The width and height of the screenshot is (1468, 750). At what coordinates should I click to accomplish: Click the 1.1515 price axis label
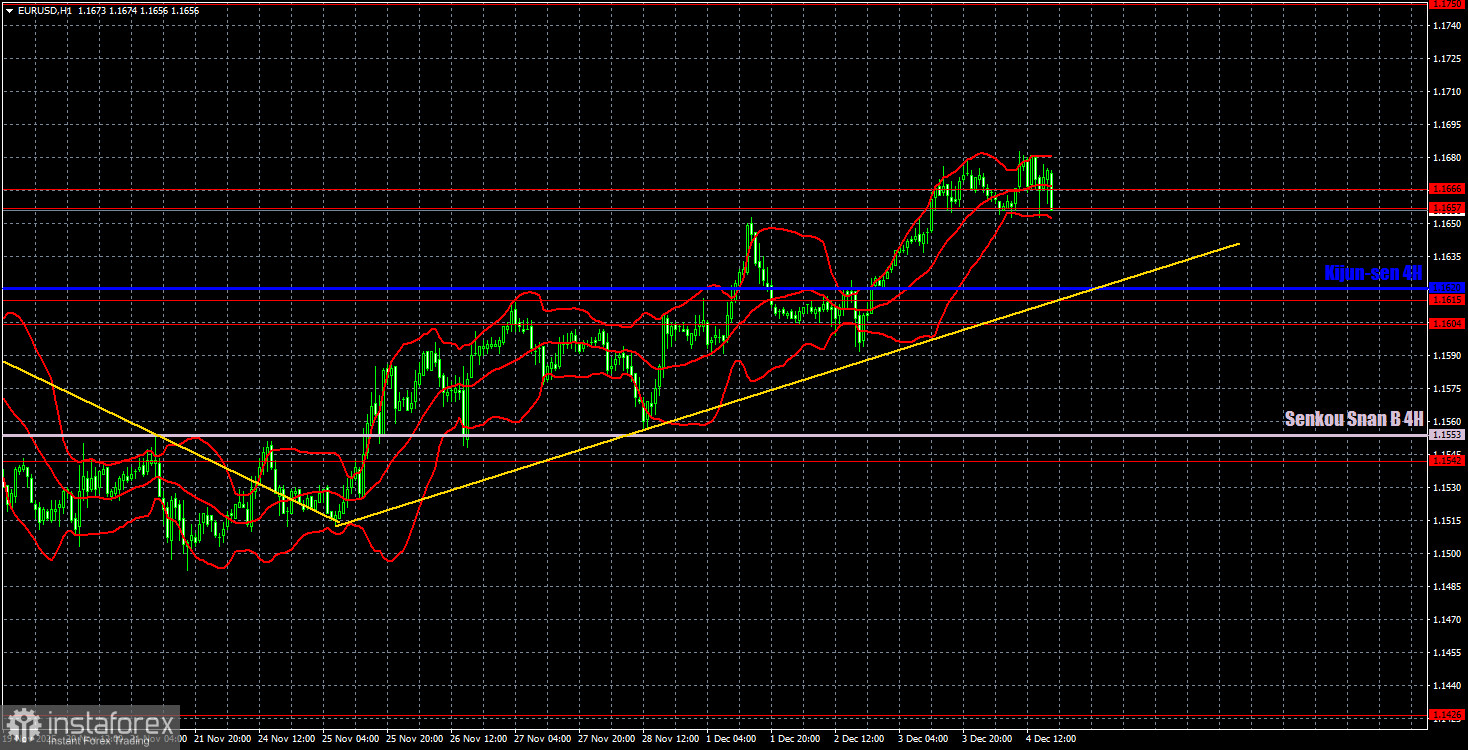click(1447, 520)
